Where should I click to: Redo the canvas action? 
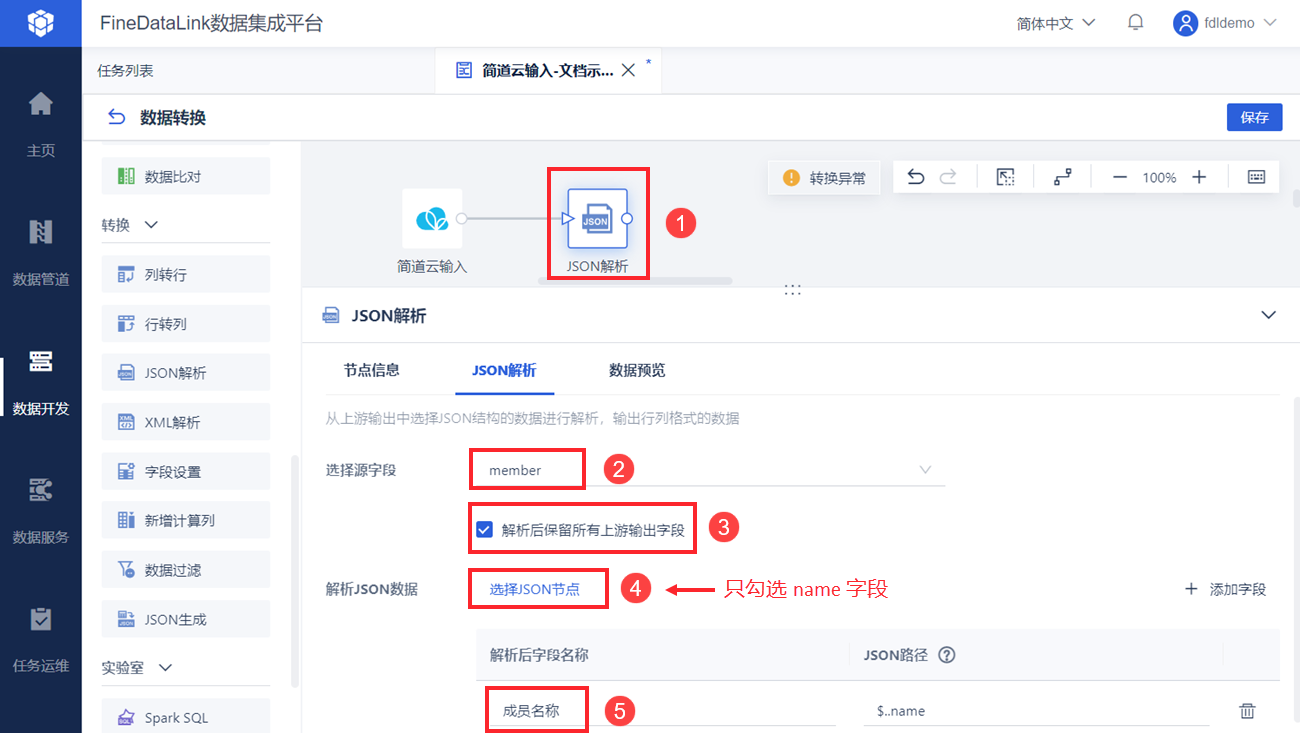[948, 177]
